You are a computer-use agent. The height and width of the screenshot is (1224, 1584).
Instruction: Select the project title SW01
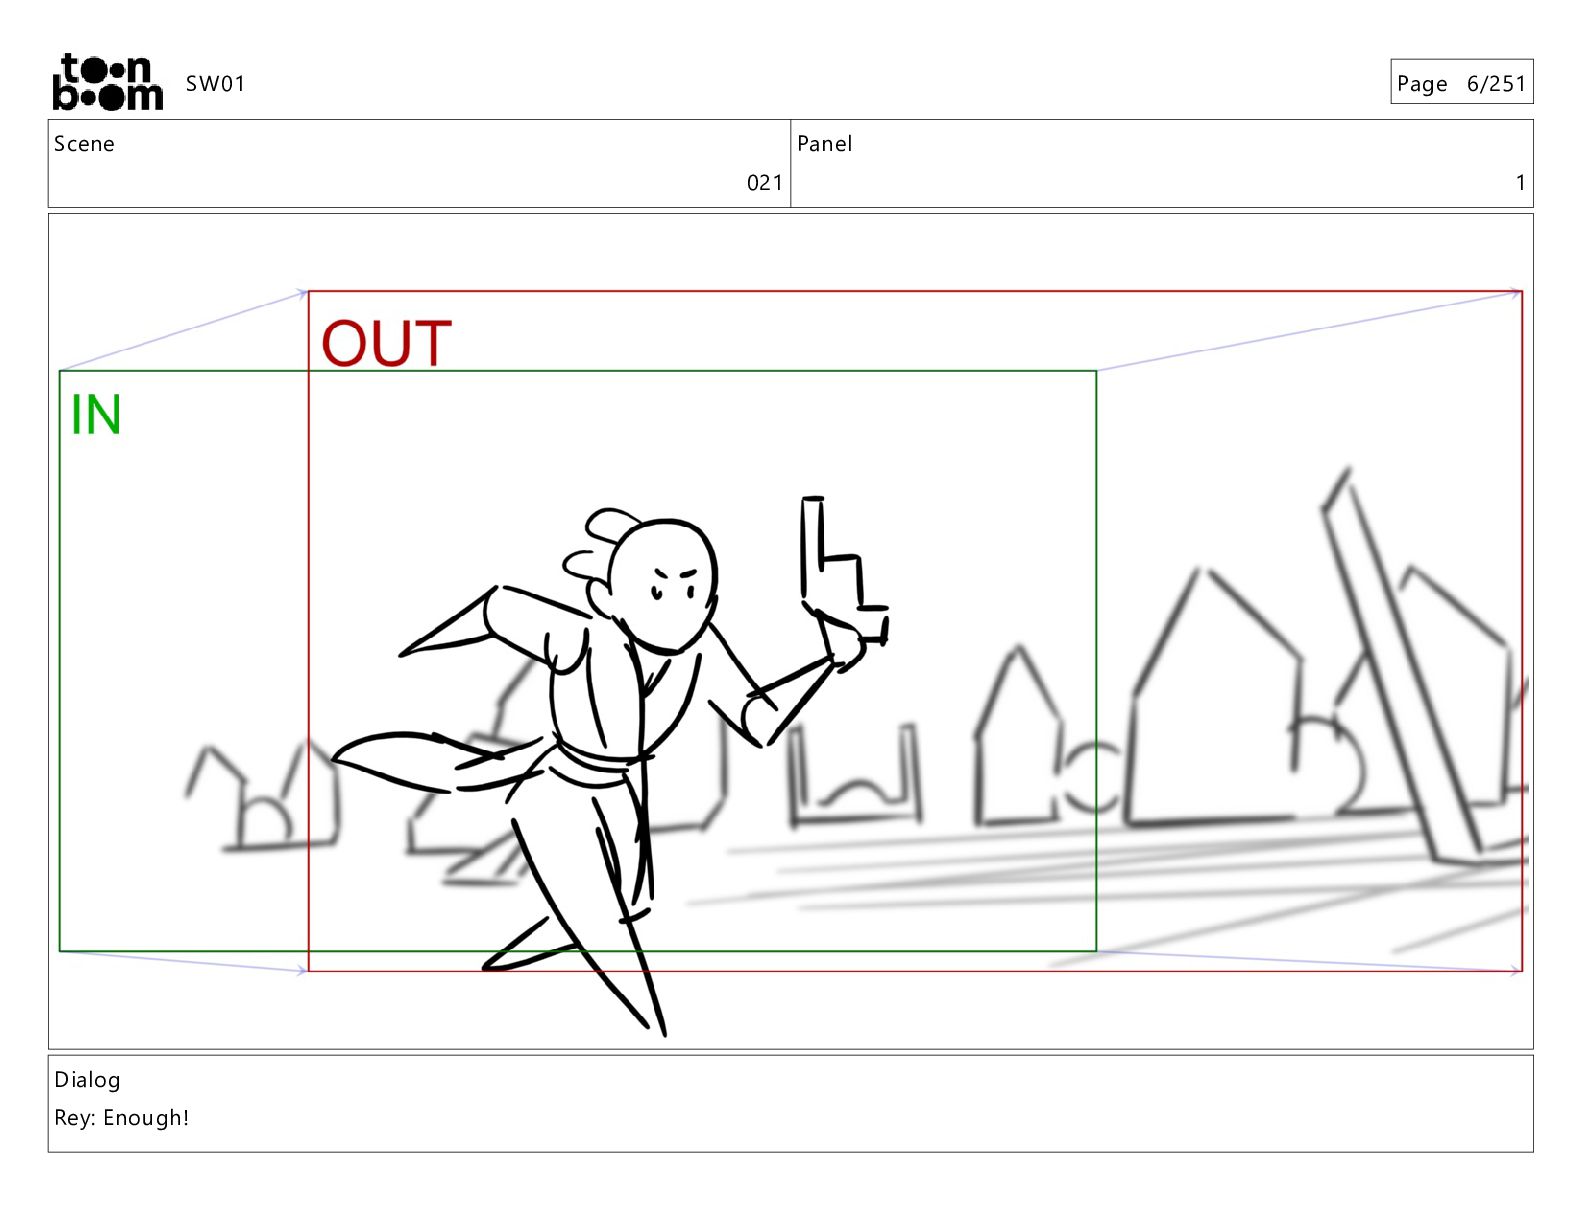[215, 84]
